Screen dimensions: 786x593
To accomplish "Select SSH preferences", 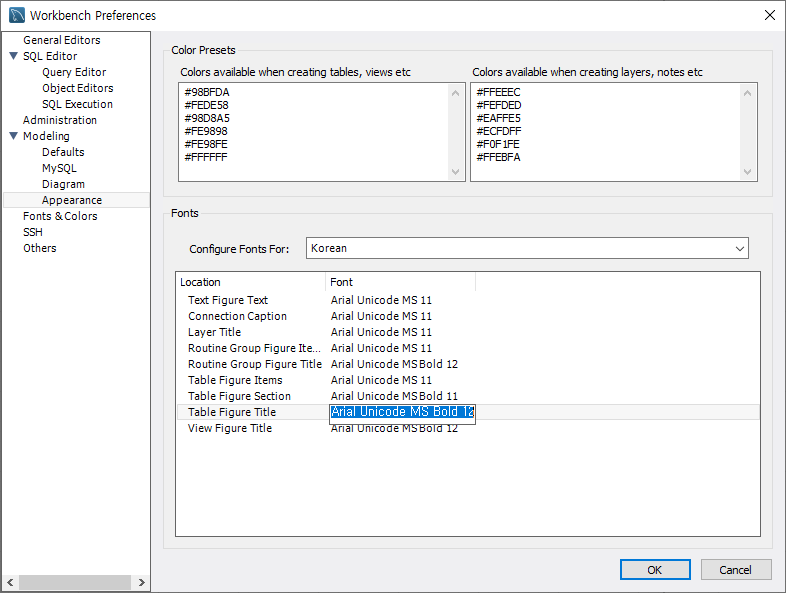I will click(33, 233).
